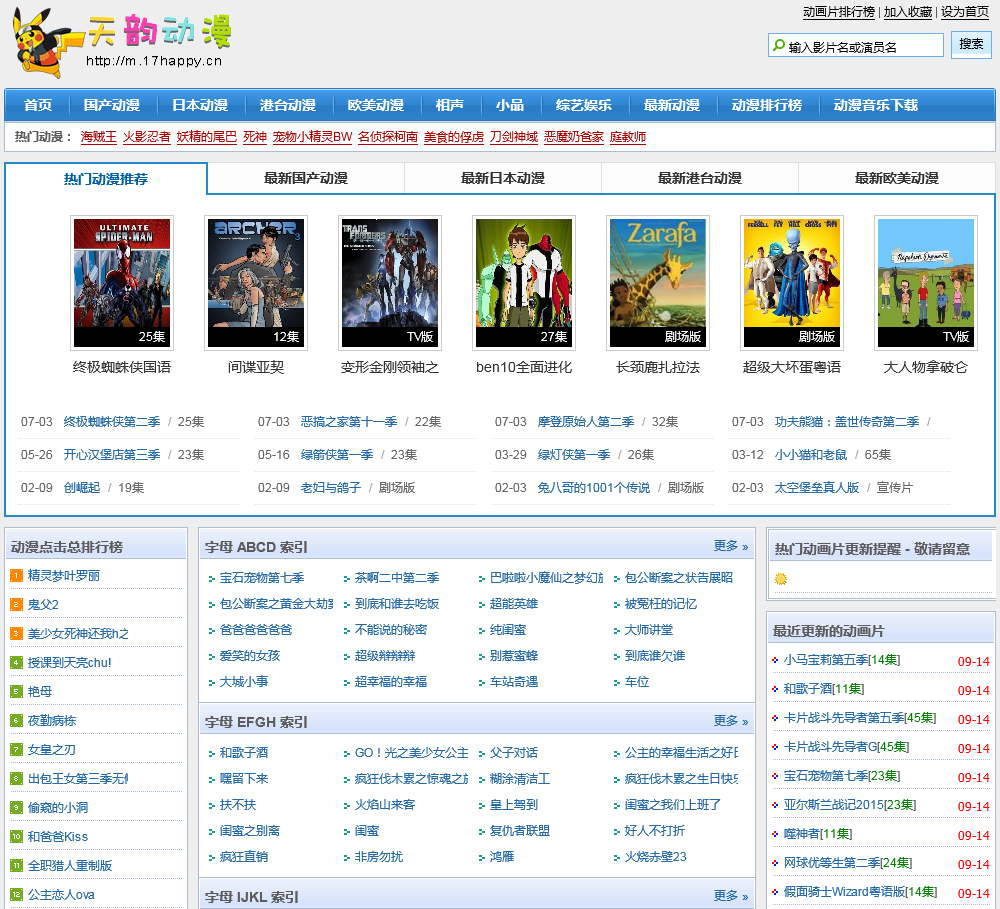Image resolution: width=1000 pixels, height=909 pixels.
Task: Open the 恶搞之家第十一季 list link
Action: 349,422
